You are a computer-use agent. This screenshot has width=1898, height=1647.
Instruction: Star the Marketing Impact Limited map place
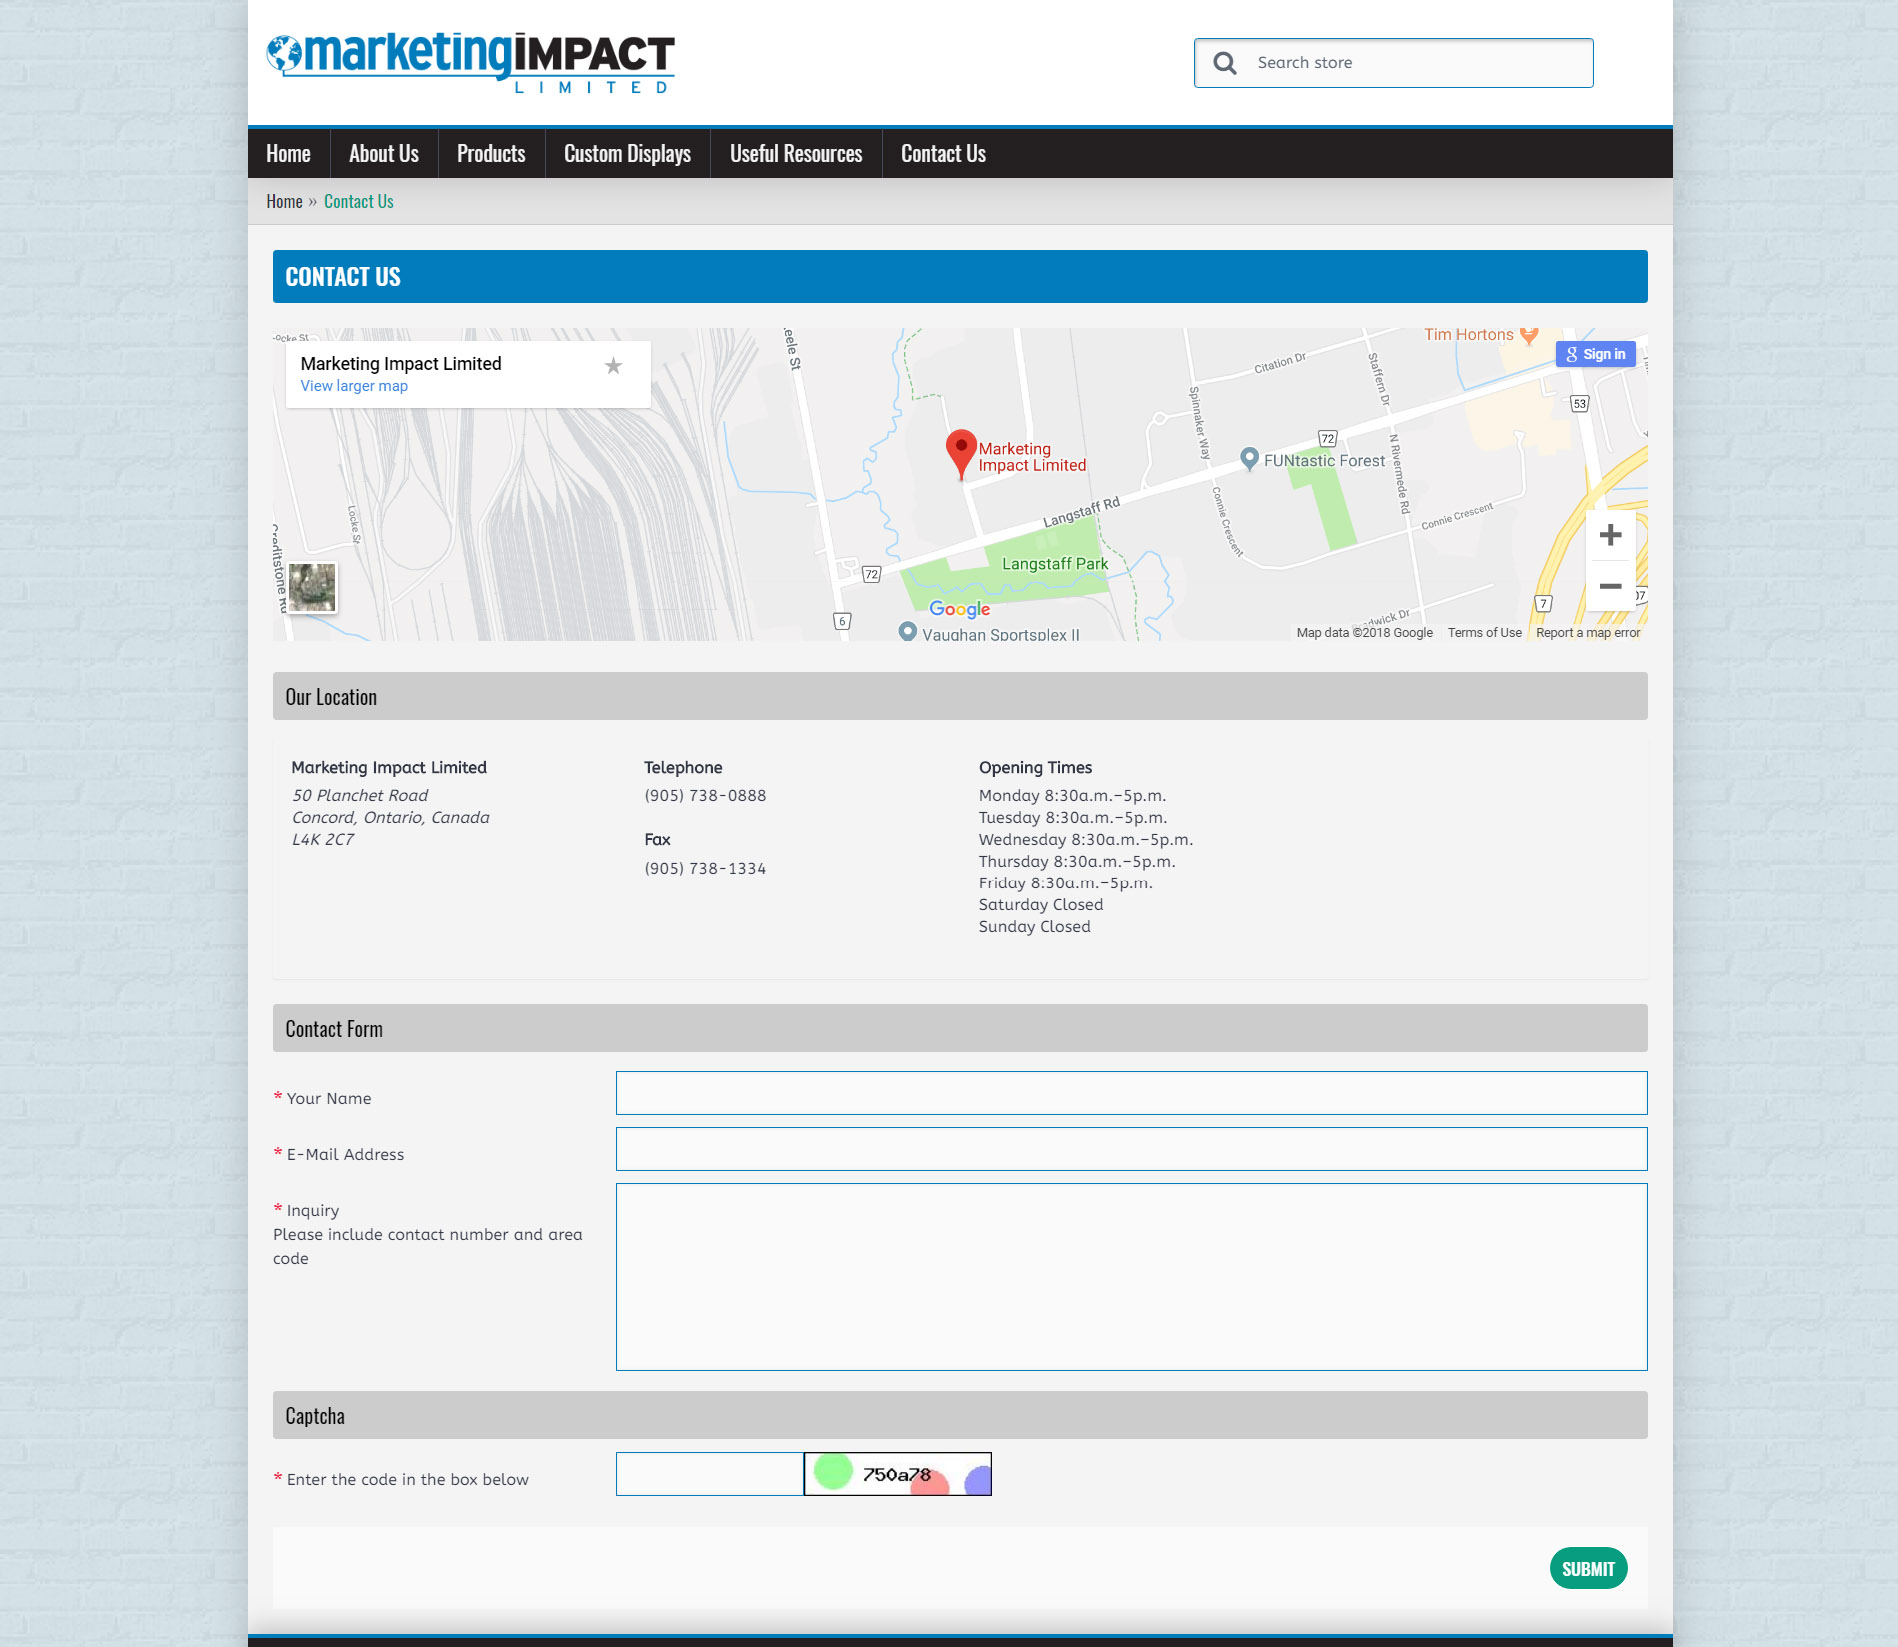pyautogui.click(x=613, y=366)
